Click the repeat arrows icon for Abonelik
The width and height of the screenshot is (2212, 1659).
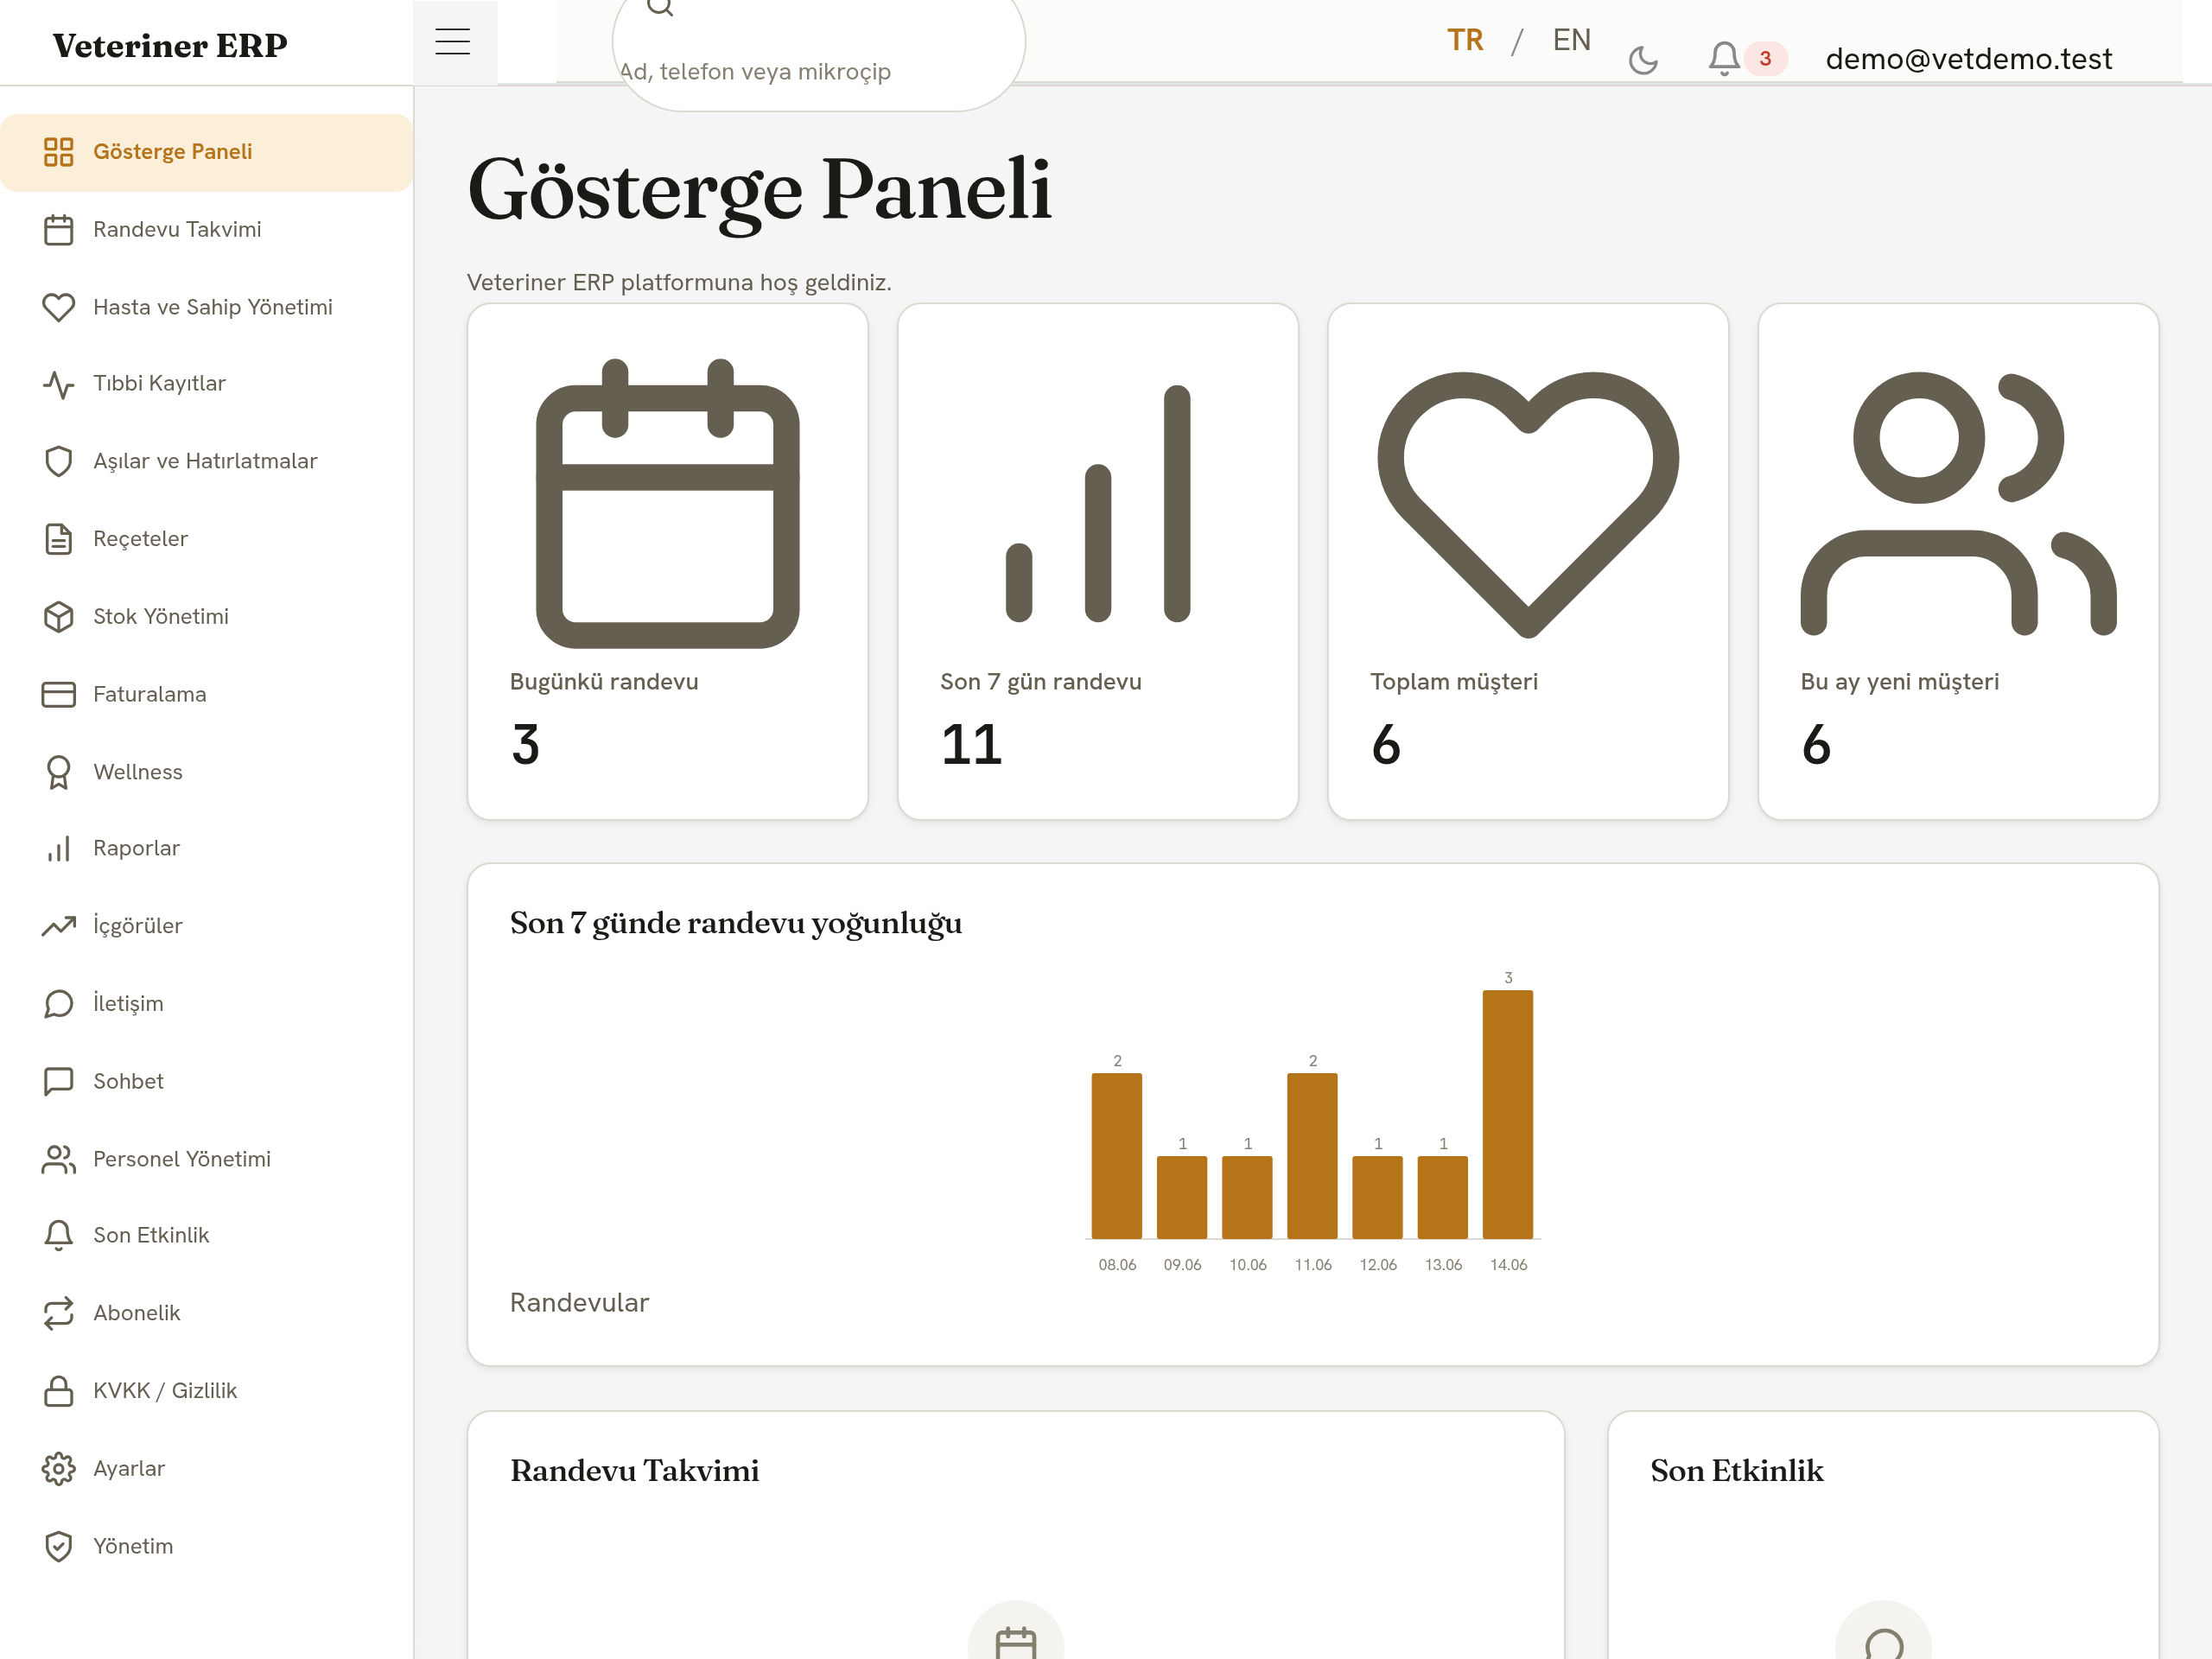pyautogui.click(x=59, y=1314)
